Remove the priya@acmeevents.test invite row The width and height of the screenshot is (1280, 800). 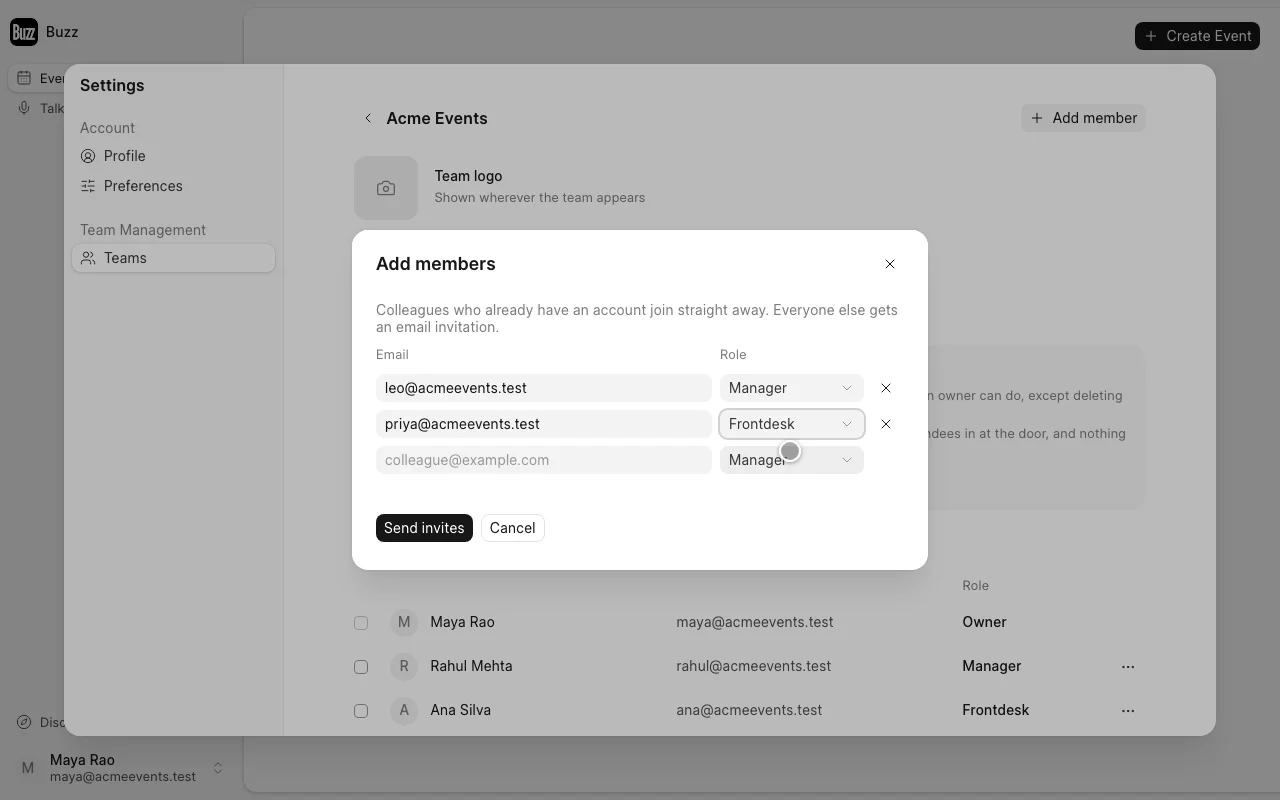(886, 424)
